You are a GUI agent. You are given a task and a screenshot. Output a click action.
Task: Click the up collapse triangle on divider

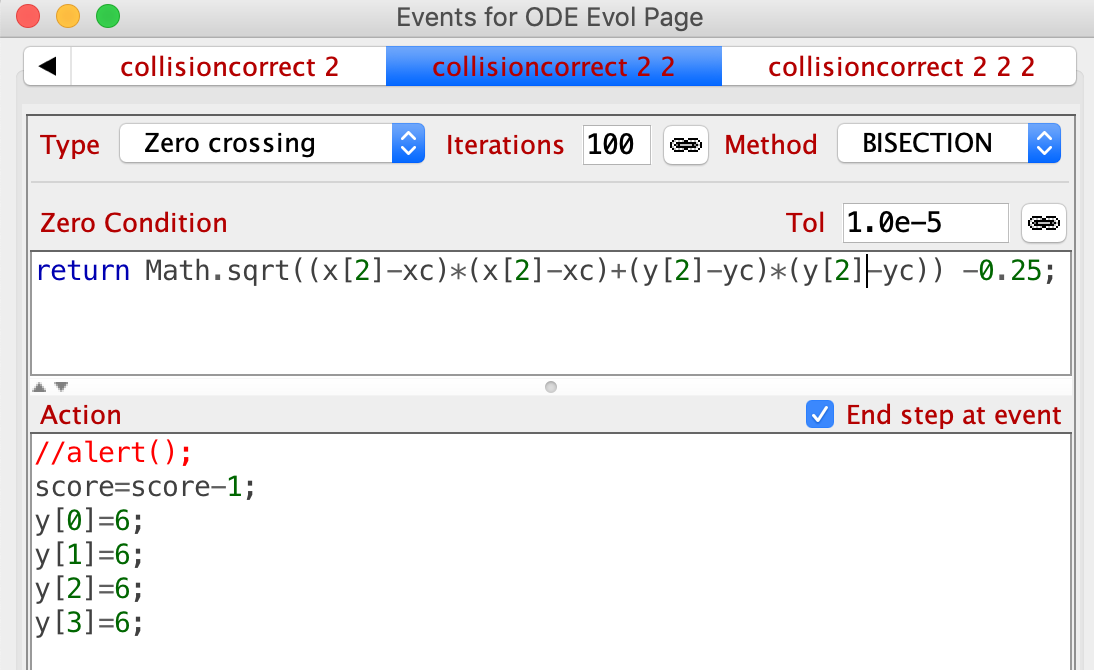pos(39,387)
